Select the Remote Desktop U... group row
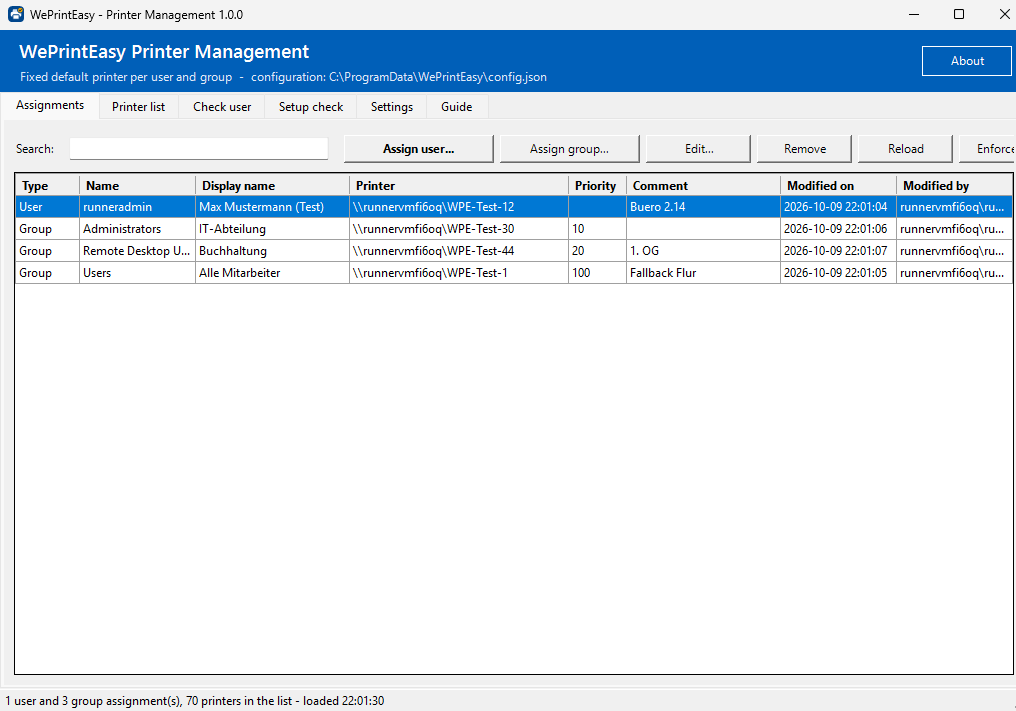Image resolution: width=1016 pixels, height=711 pixels. pos(513,251)
